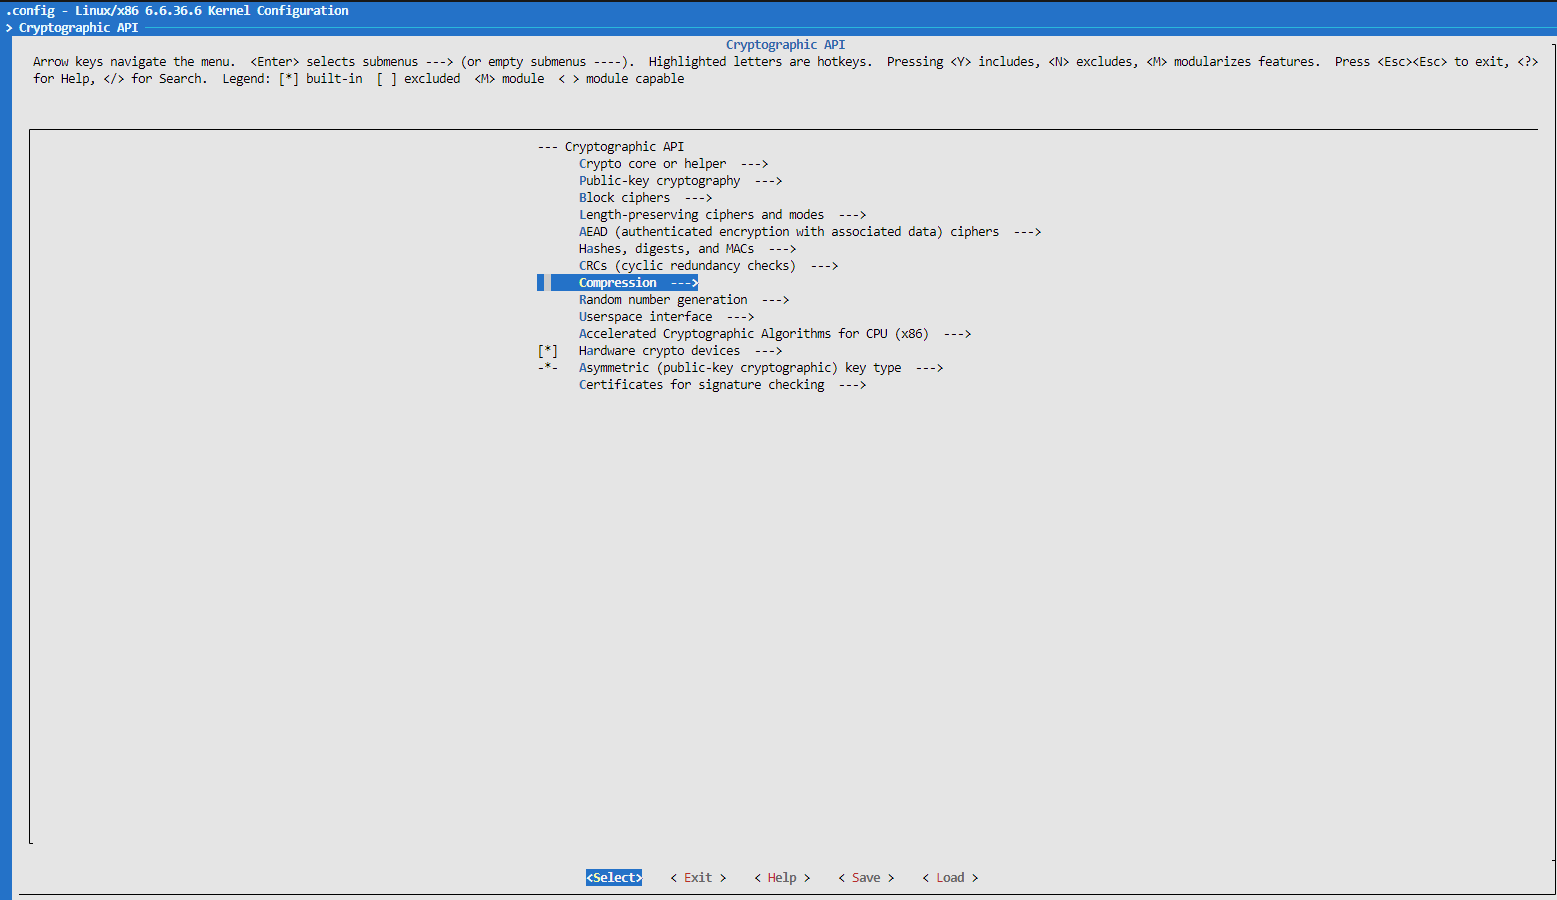
Task: Open the Userspace interface submenu
Action: 645,317
